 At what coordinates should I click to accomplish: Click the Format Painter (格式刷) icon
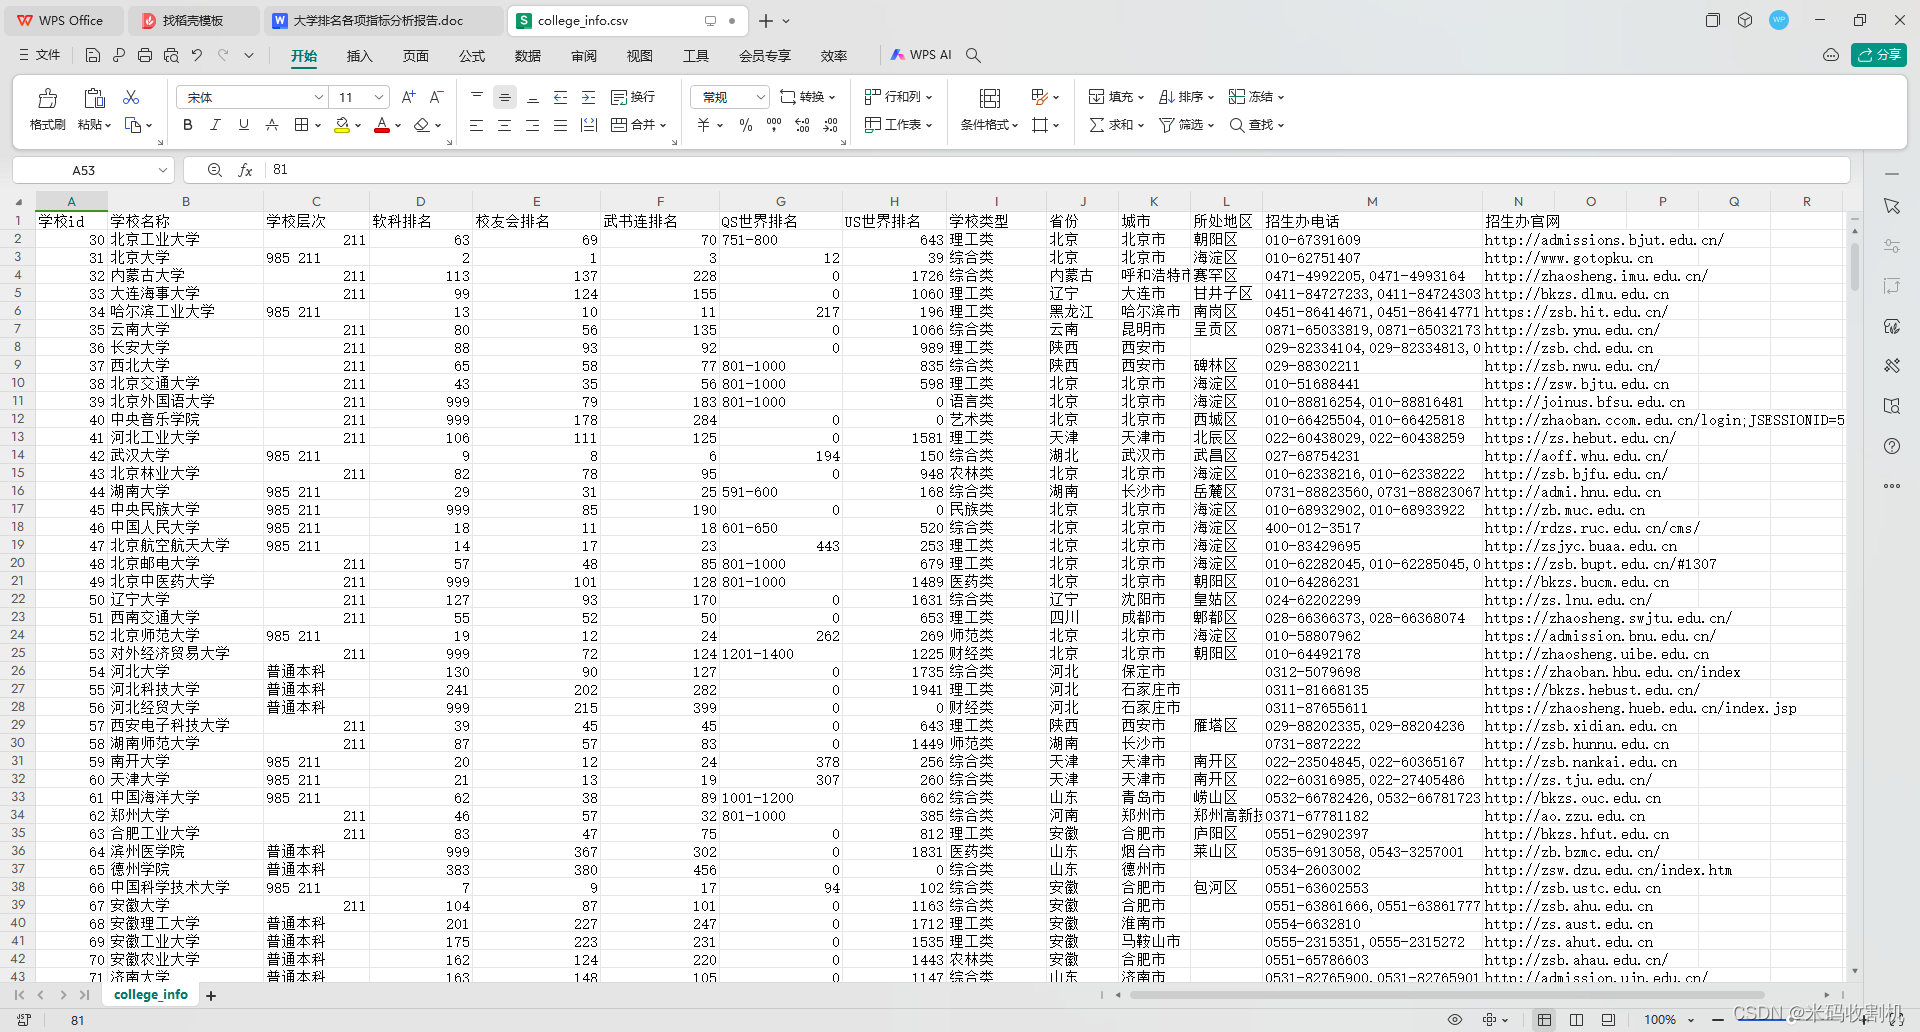coord(47,98)
